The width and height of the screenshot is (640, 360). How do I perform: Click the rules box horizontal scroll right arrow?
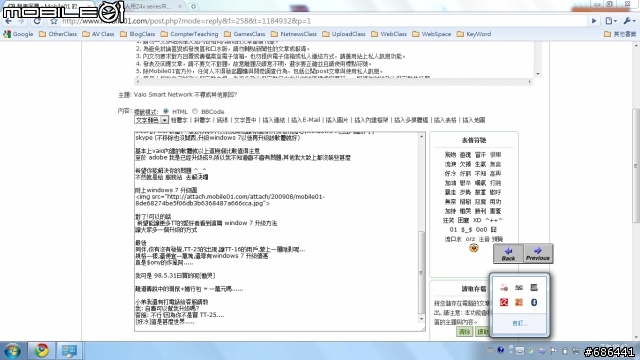pos(530,82)
